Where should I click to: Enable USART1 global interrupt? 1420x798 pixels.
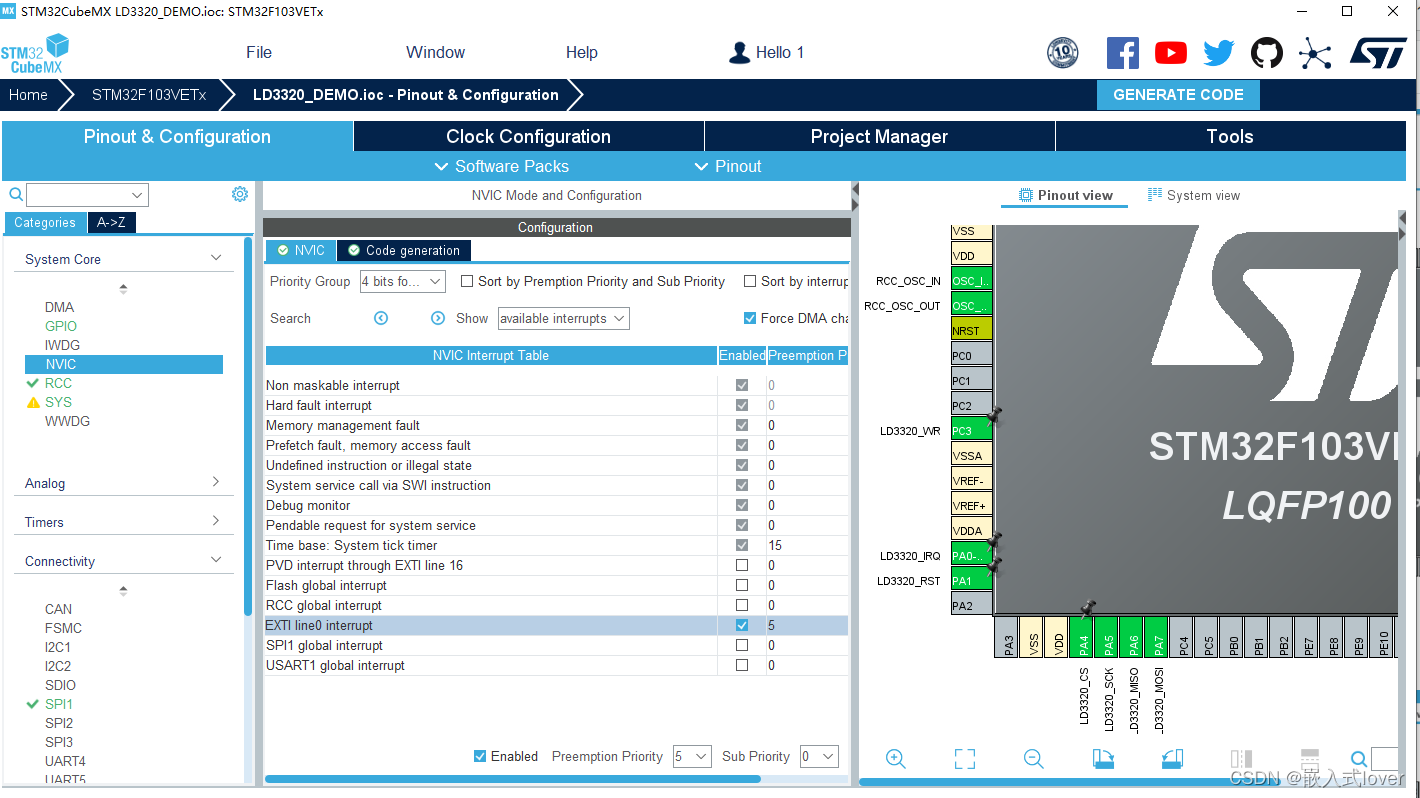742,665
